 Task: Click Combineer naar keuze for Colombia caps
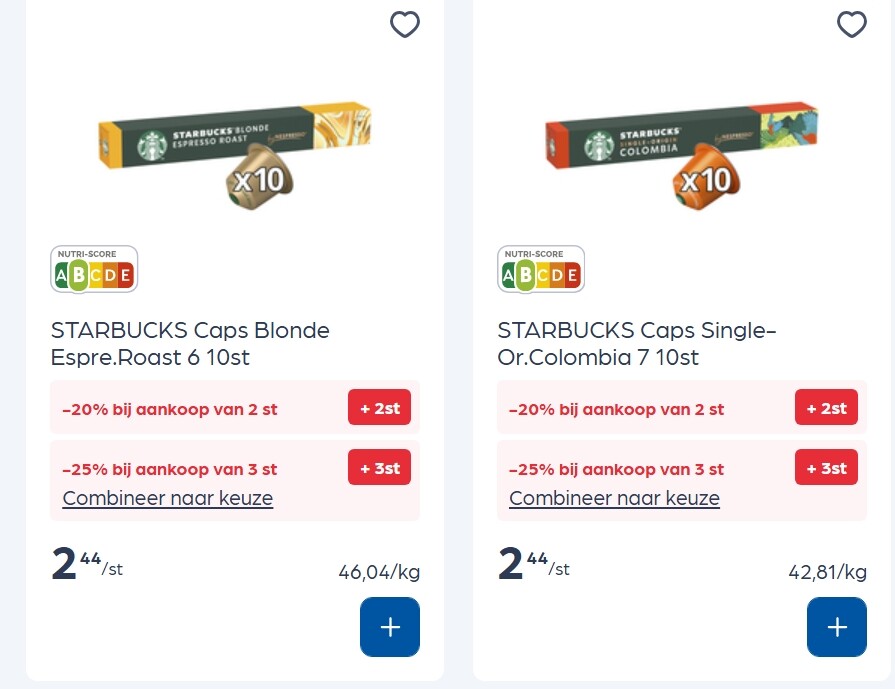[614, 498]
